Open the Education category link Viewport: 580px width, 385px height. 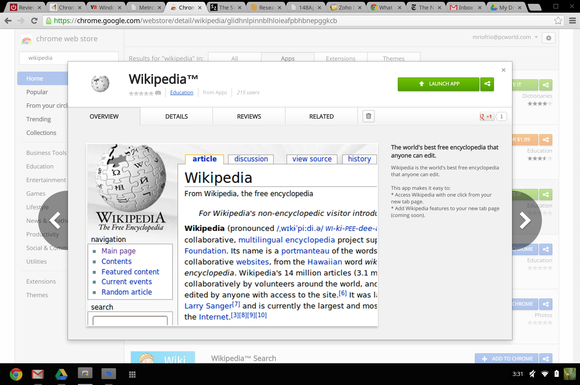pos(182,92)
